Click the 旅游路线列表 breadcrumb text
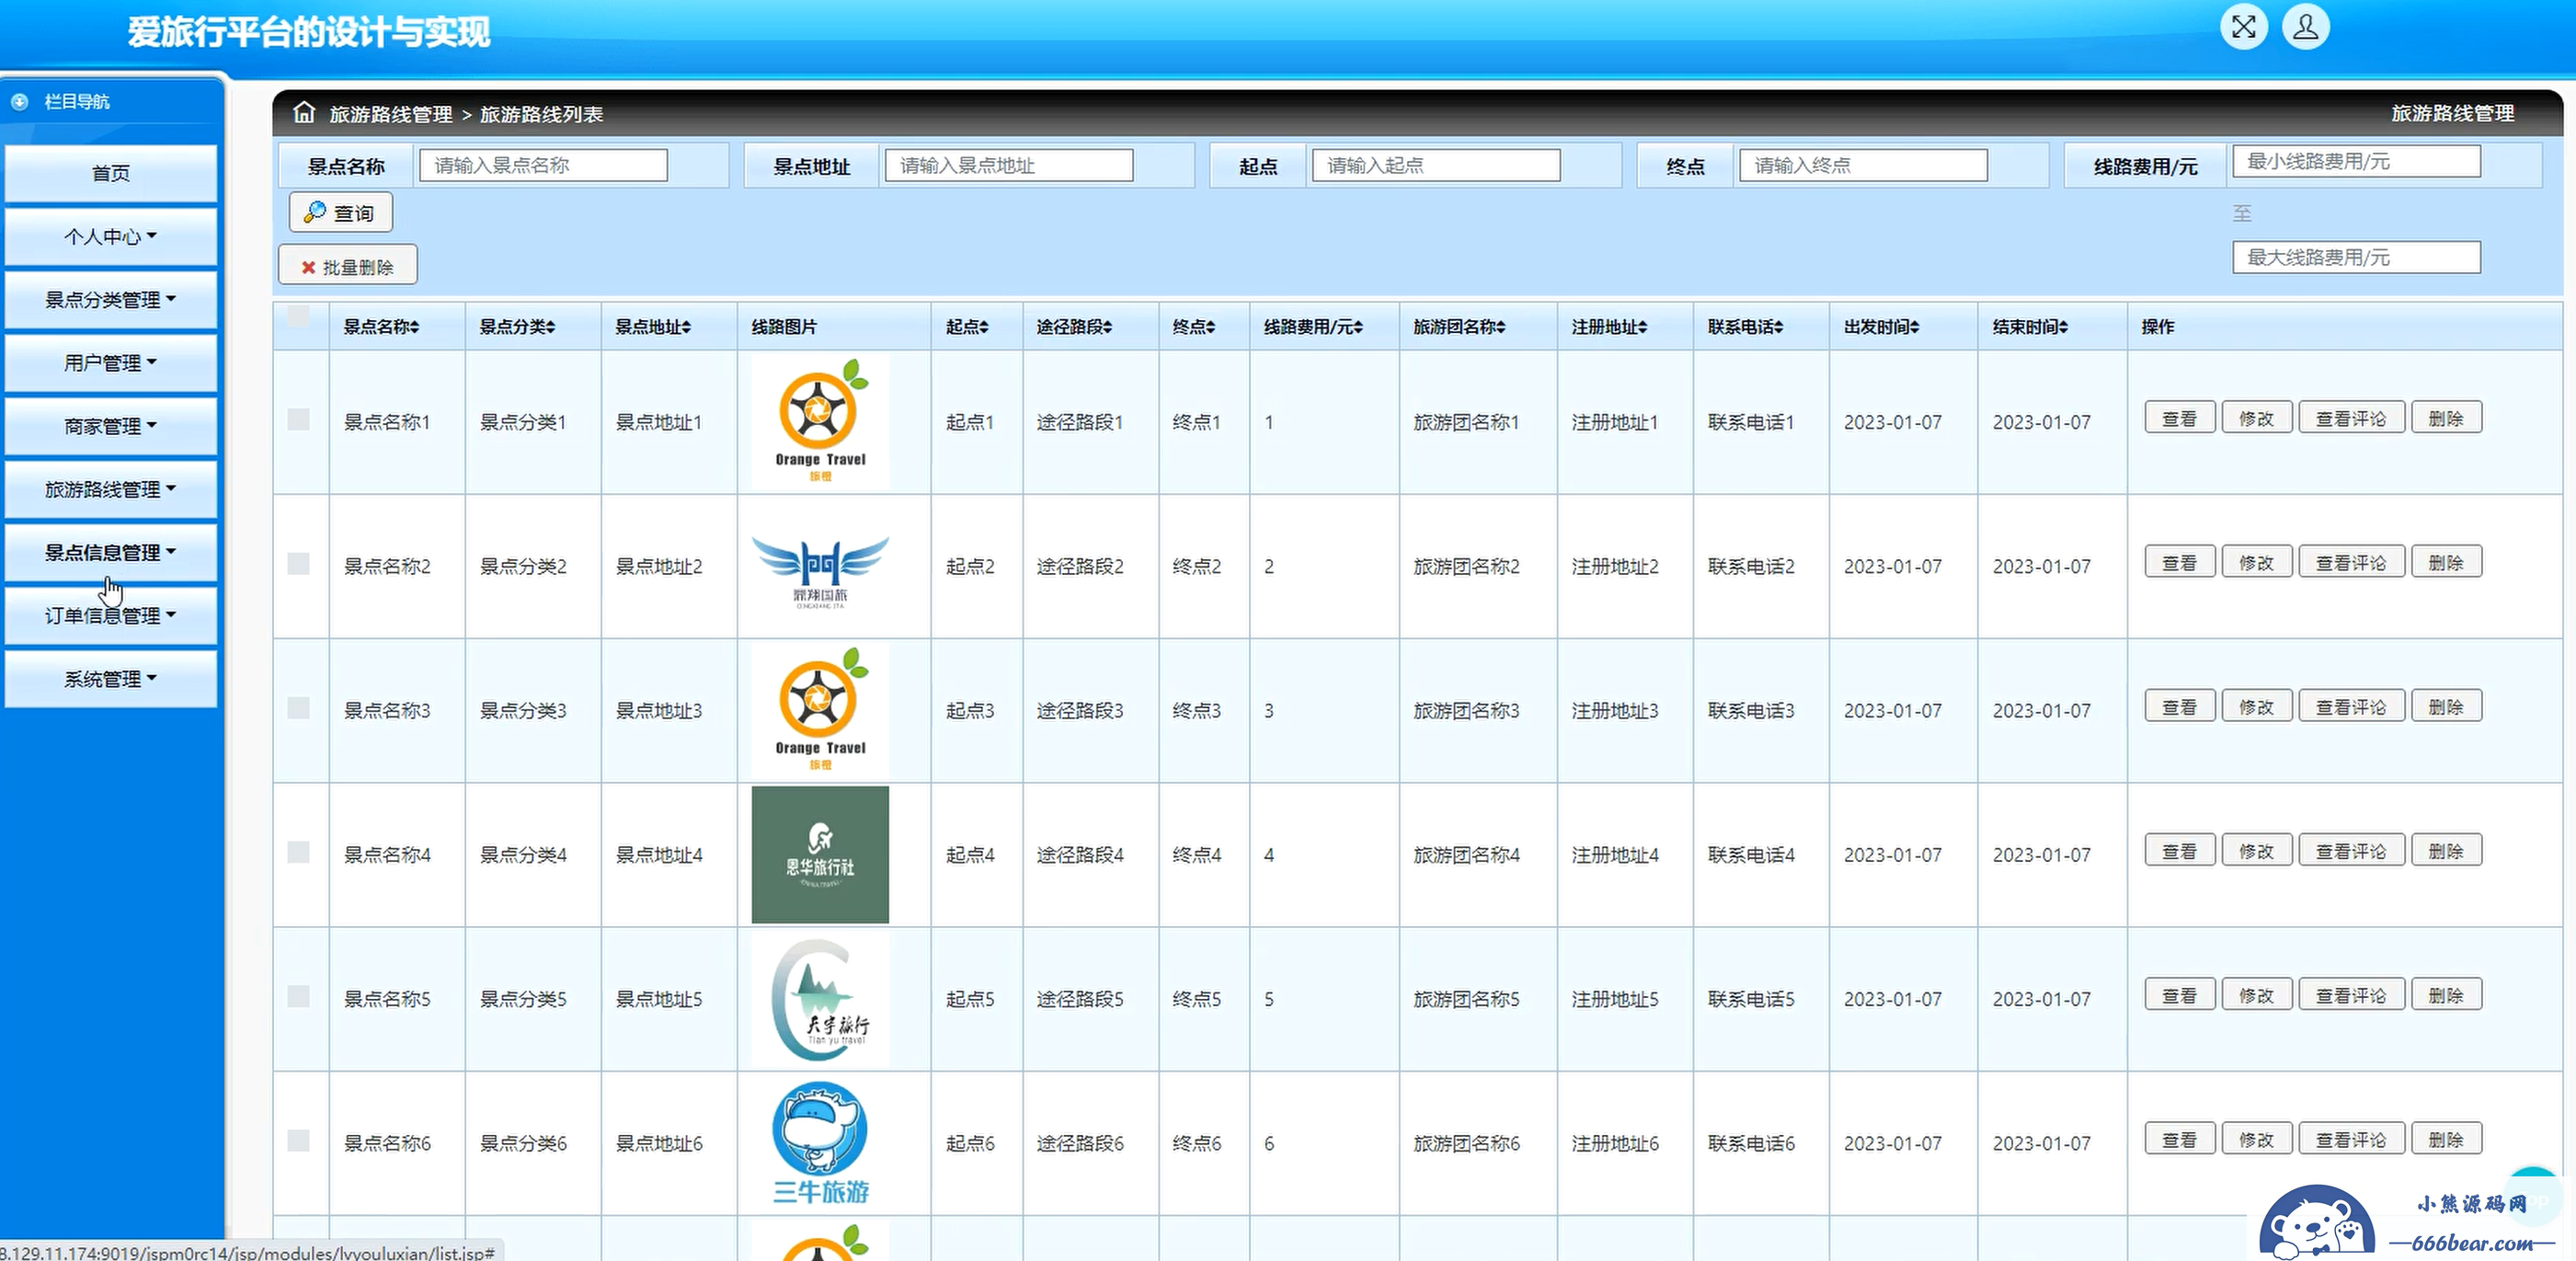This screenshot has height=1261, width=2576. point(541,114)
